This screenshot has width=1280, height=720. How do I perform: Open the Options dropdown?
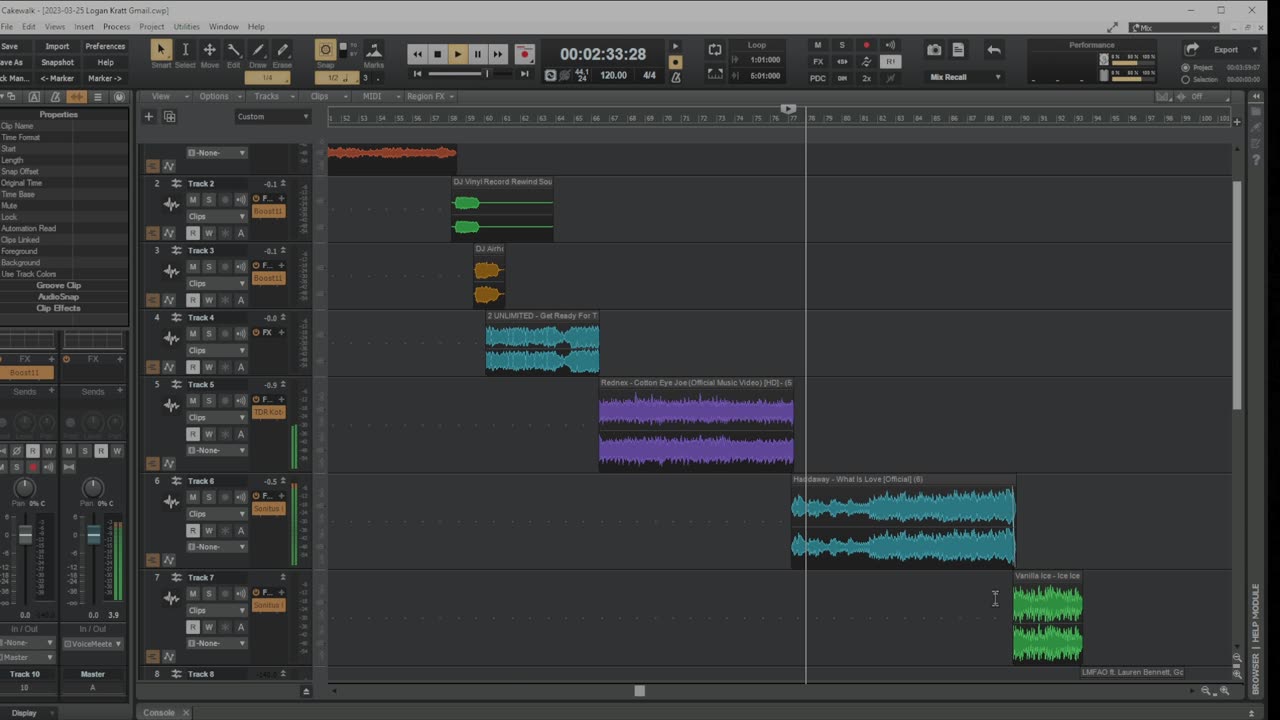(x=218, y=96)
